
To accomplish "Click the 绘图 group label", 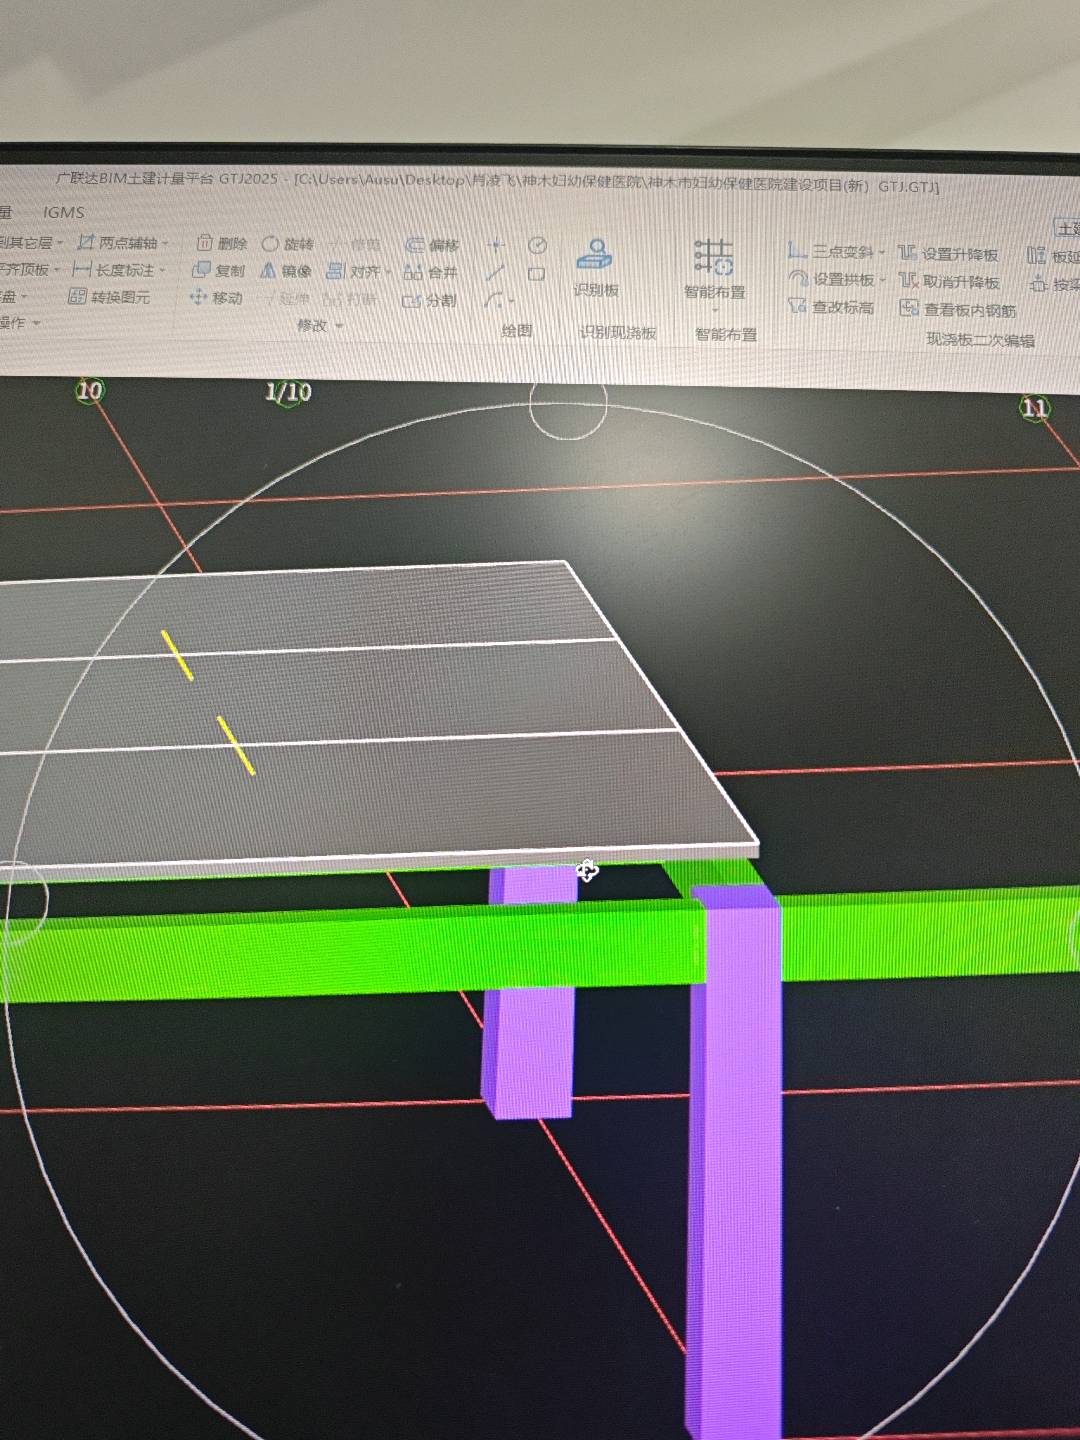I will tap(517, 331).
